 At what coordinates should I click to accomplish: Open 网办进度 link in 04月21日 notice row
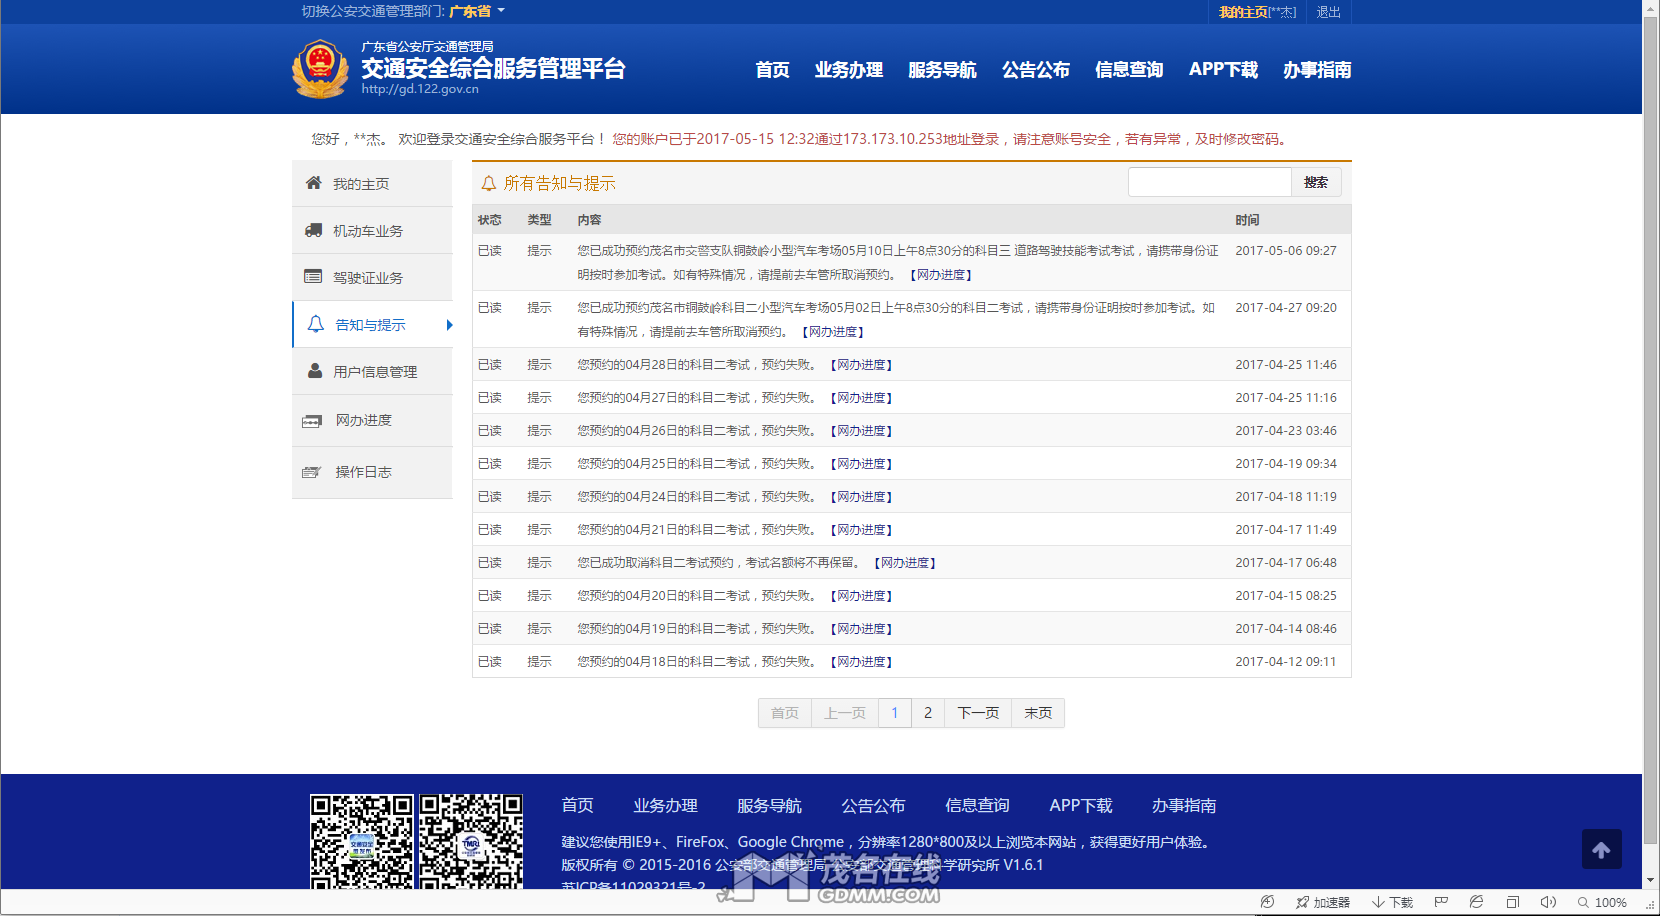pyautogui.click(x=861, y=530)
